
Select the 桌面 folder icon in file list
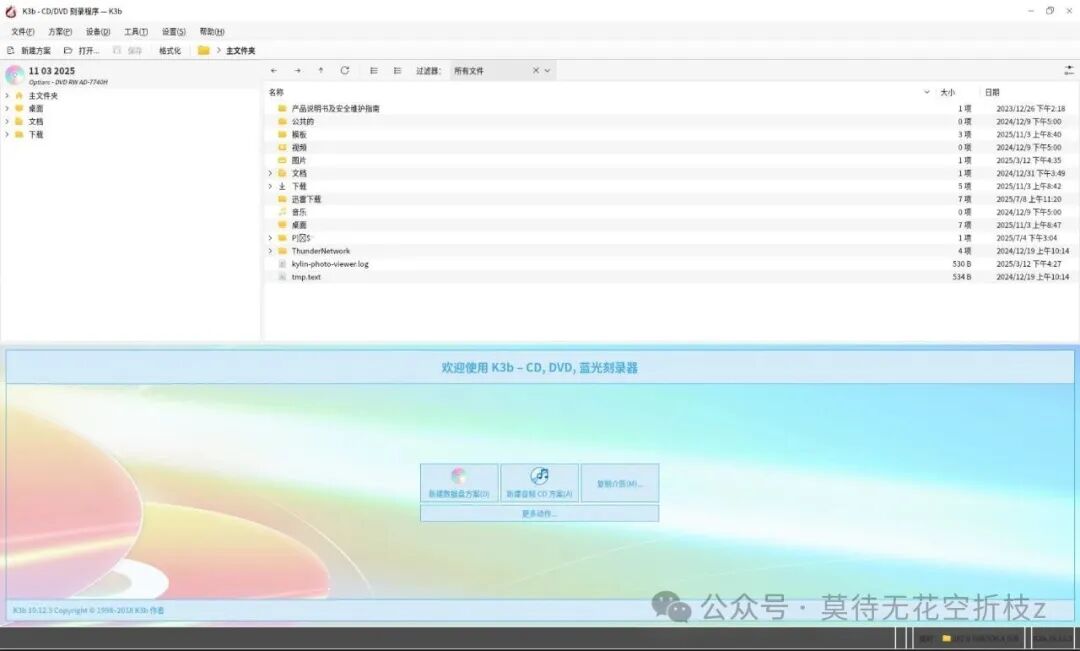282,225
